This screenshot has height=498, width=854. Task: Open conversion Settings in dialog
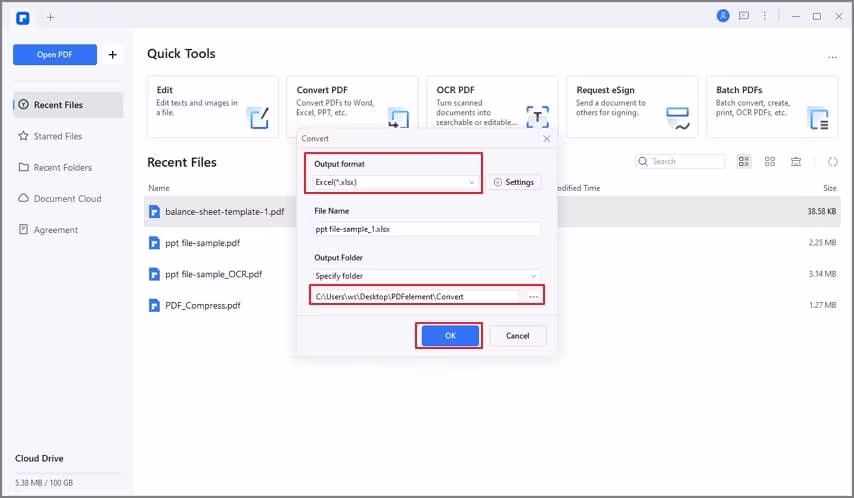pos(514,182)
